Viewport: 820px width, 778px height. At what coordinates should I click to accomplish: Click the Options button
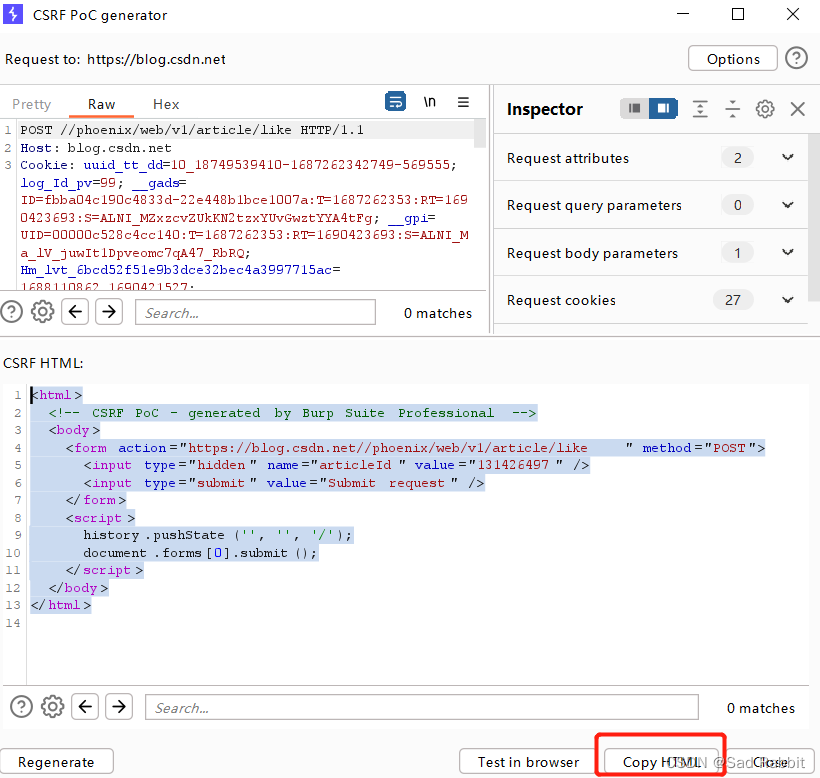click(x=733, y=59)
